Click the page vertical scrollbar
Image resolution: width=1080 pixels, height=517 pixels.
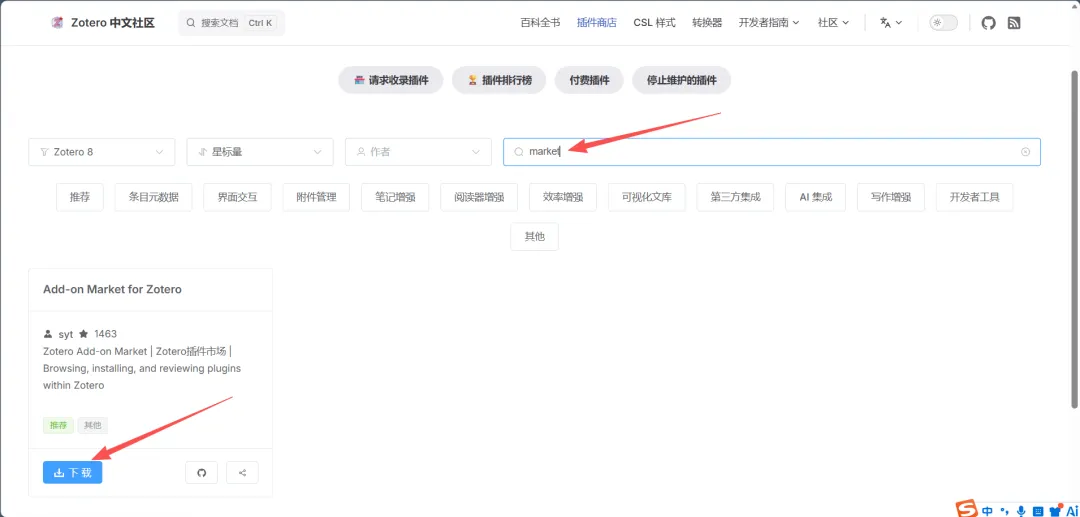tap(1074, 238)
